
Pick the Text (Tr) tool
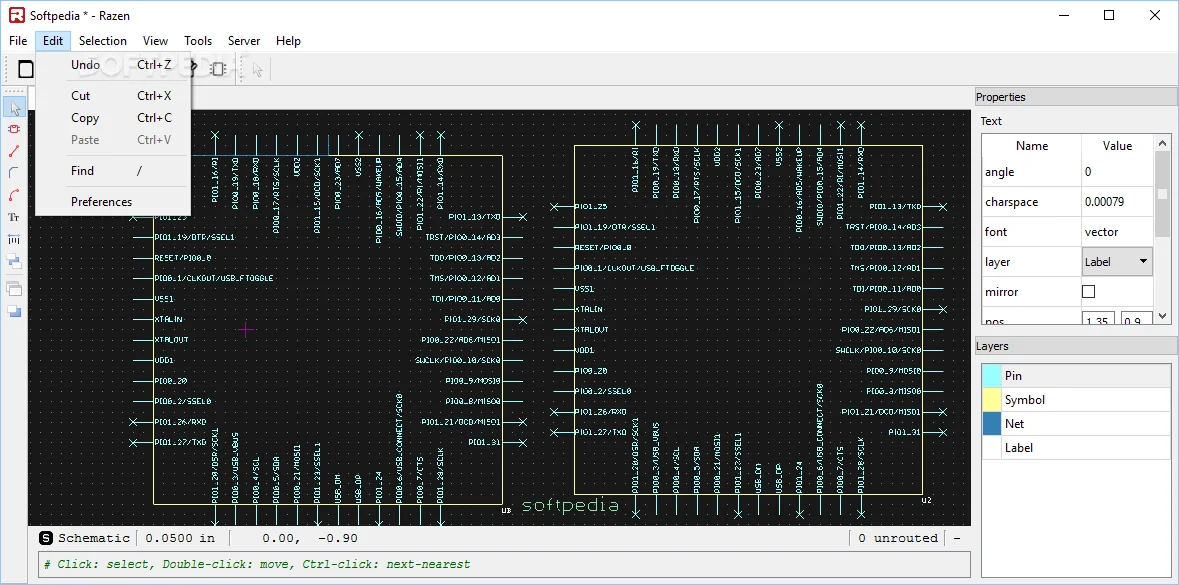coord(14,217)
